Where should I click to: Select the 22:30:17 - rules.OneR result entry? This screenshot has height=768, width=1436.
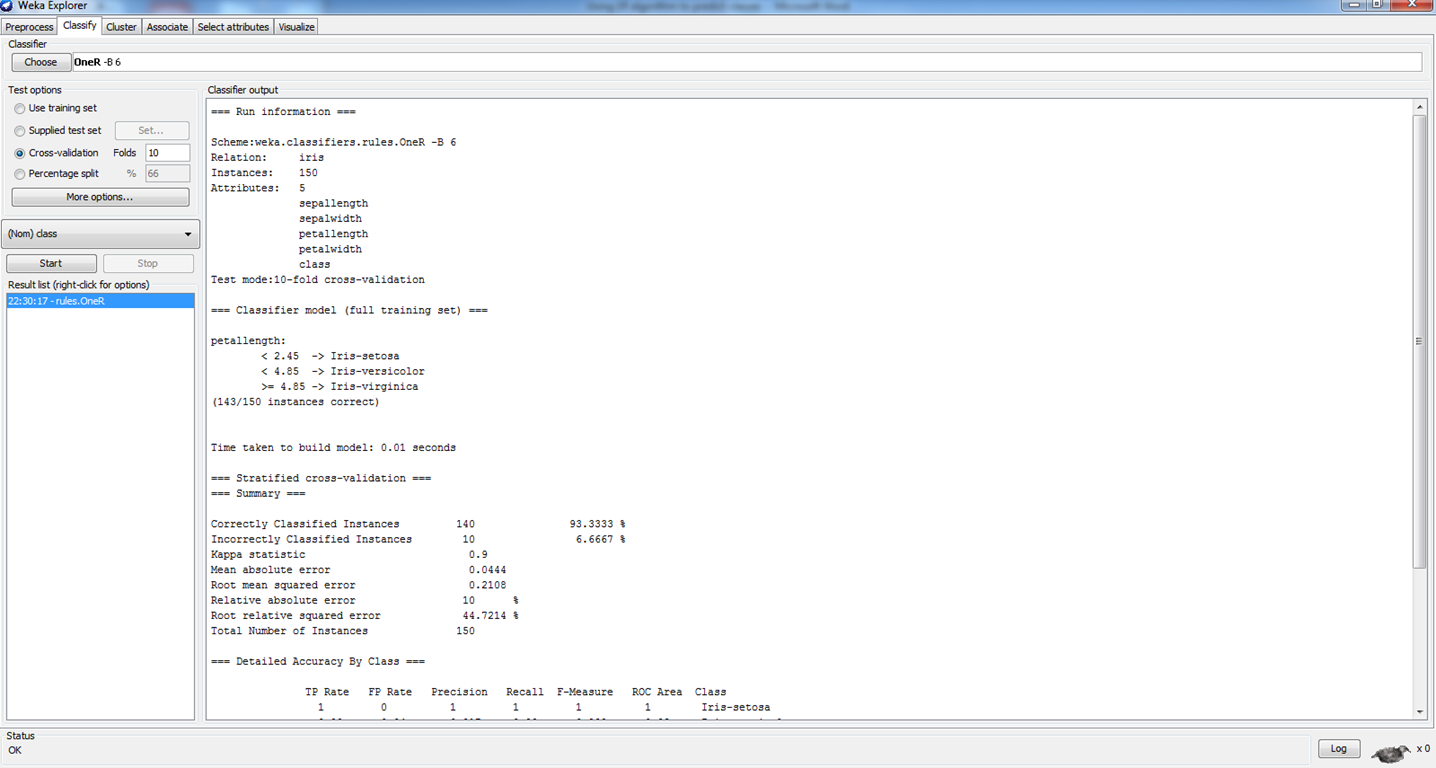tap(100, 301)
